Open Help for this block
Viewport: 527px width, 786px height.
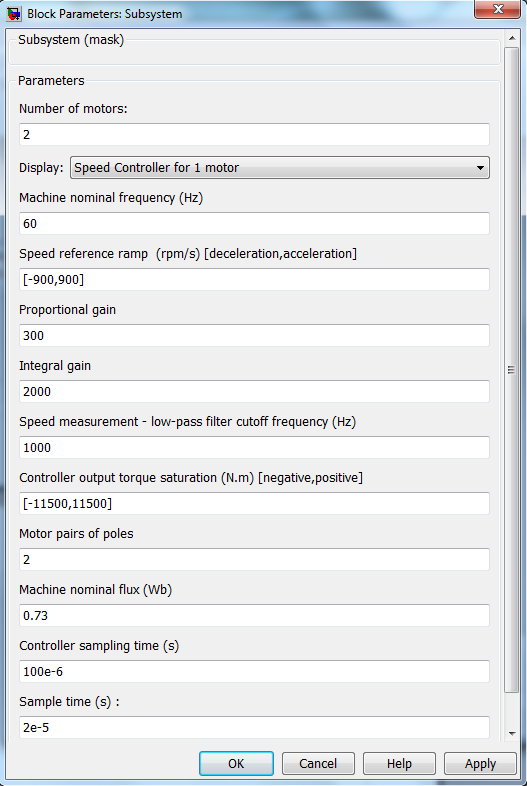[x=399, y=763]
